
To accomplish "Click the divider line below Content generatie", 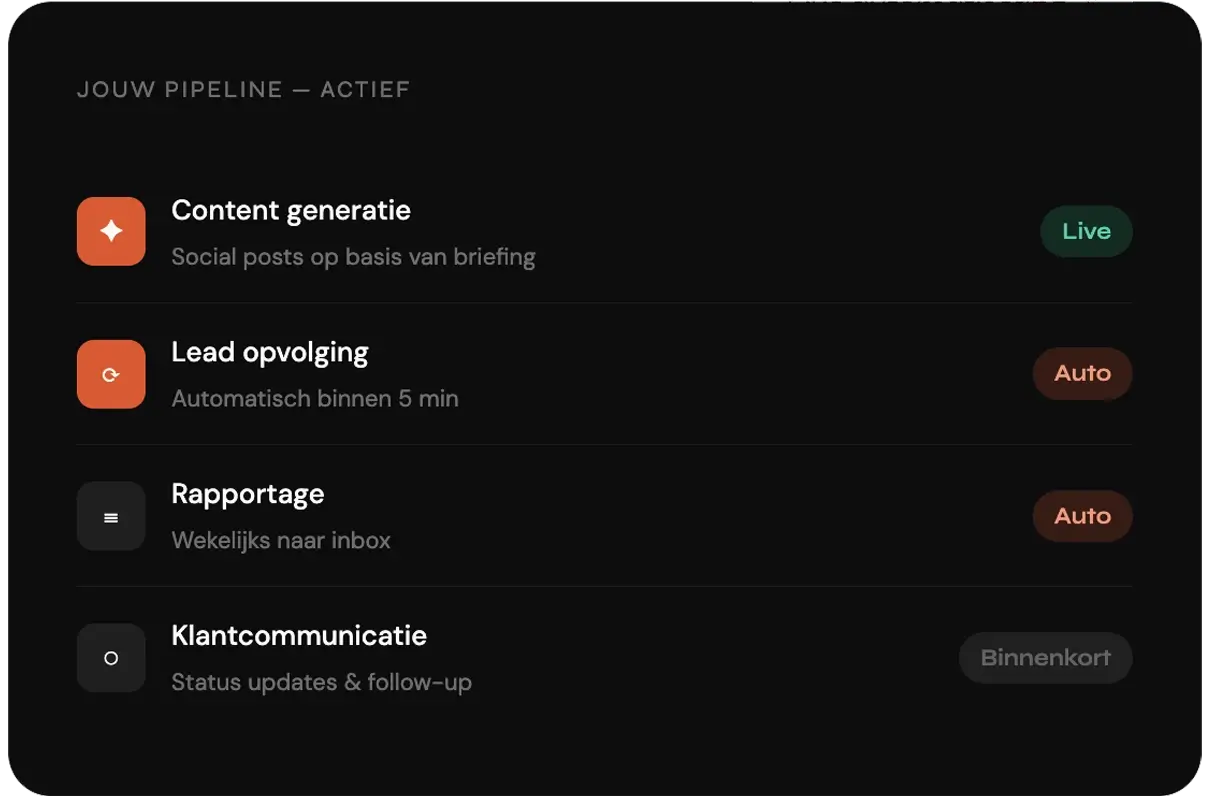I will 604,303.
